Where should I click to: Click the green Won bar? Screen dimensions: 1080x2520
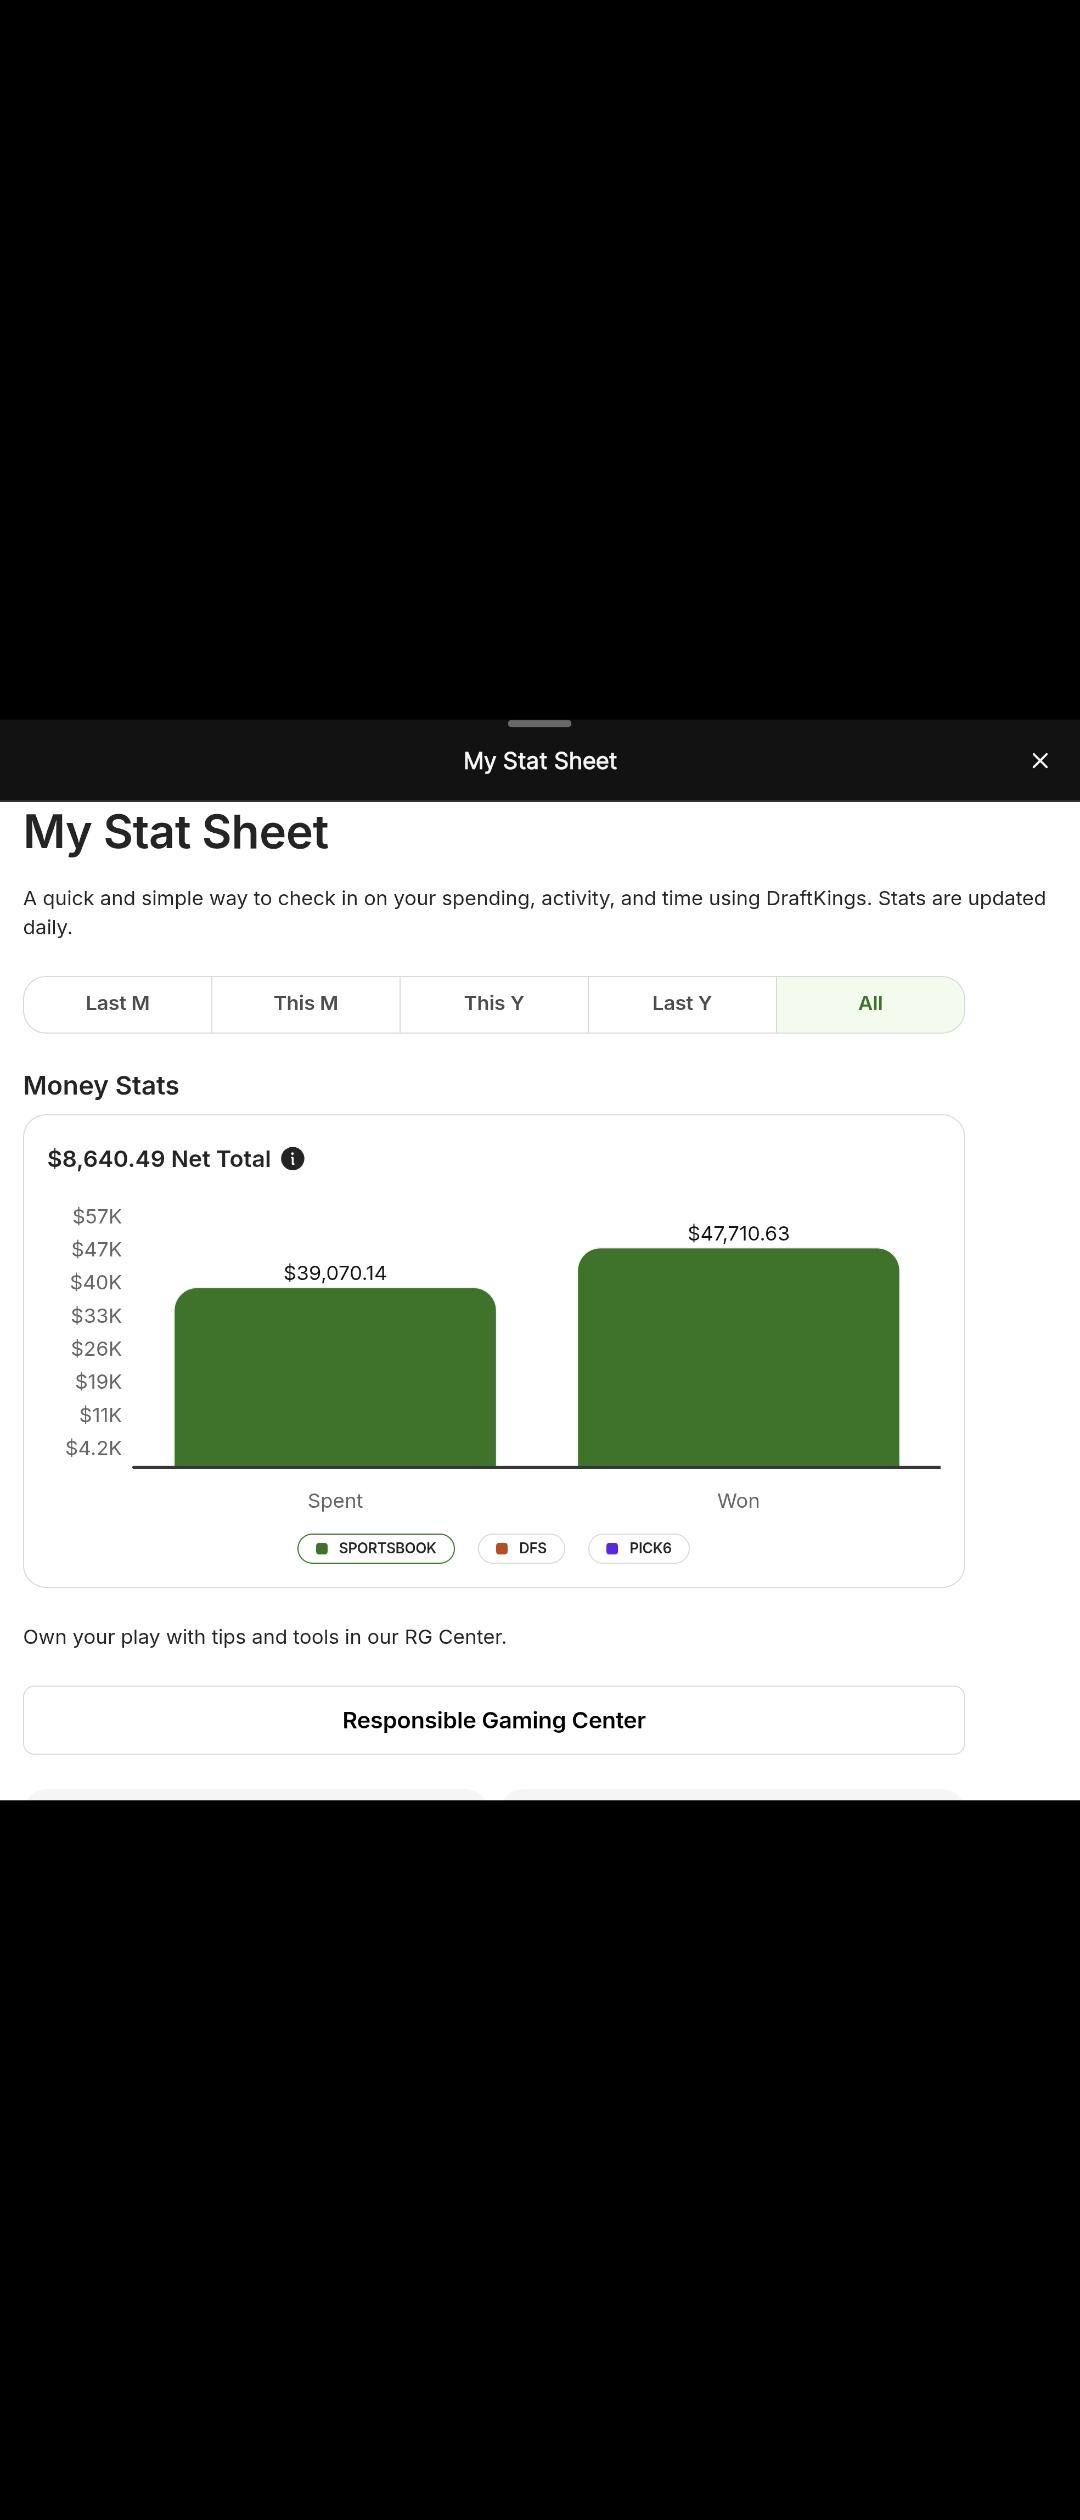pyautogui.click(x=738, y=1360)
